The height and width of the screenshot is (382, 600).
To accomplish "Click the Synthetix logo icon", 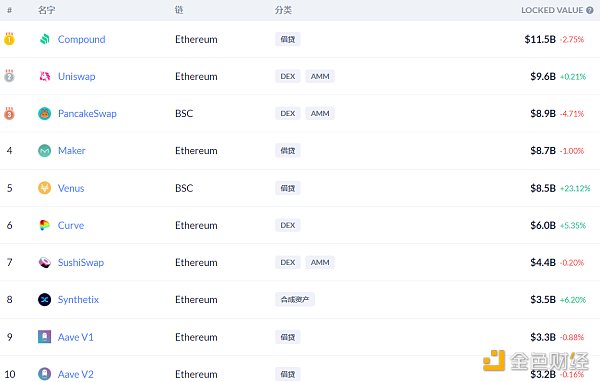I will (45, 299).
